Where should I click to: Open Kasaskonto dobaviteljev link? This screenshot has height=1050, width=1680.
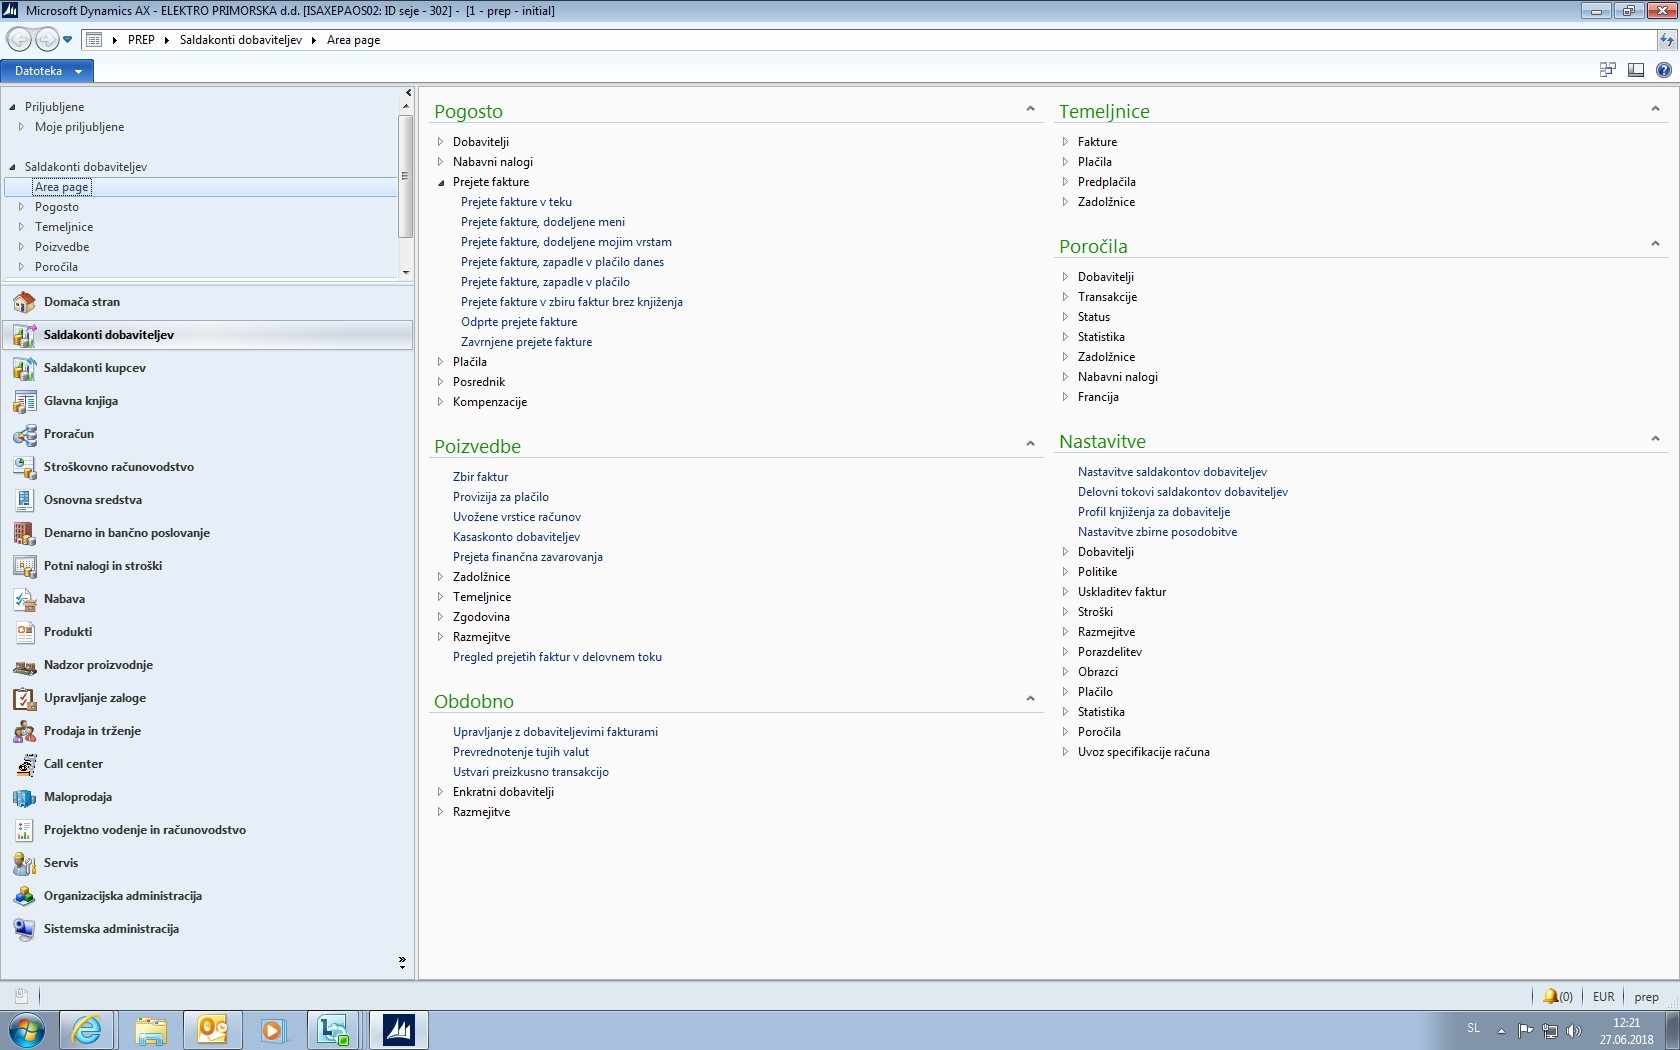(x=516, y=537)
